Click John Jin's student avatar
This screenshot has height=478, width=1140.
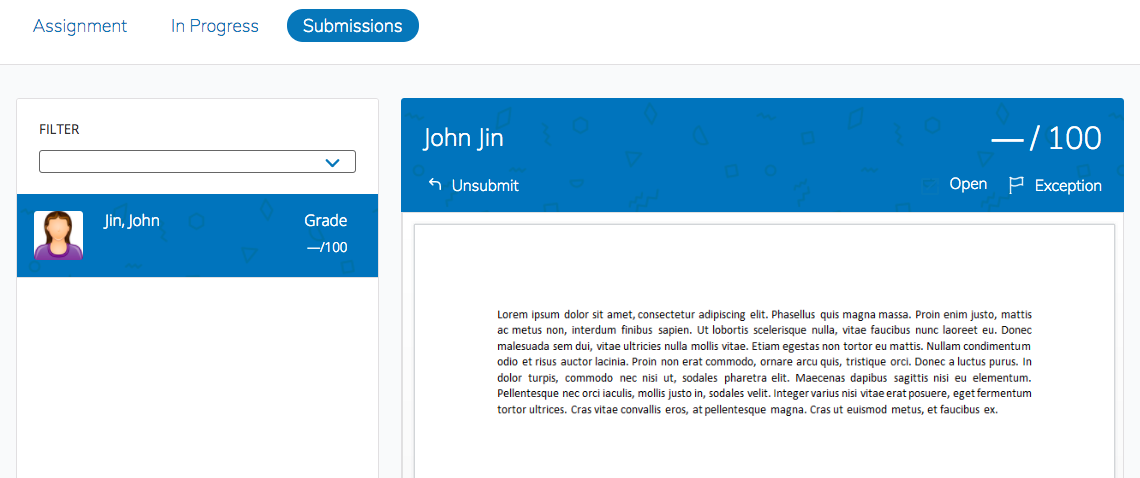[x=58, y=235]
